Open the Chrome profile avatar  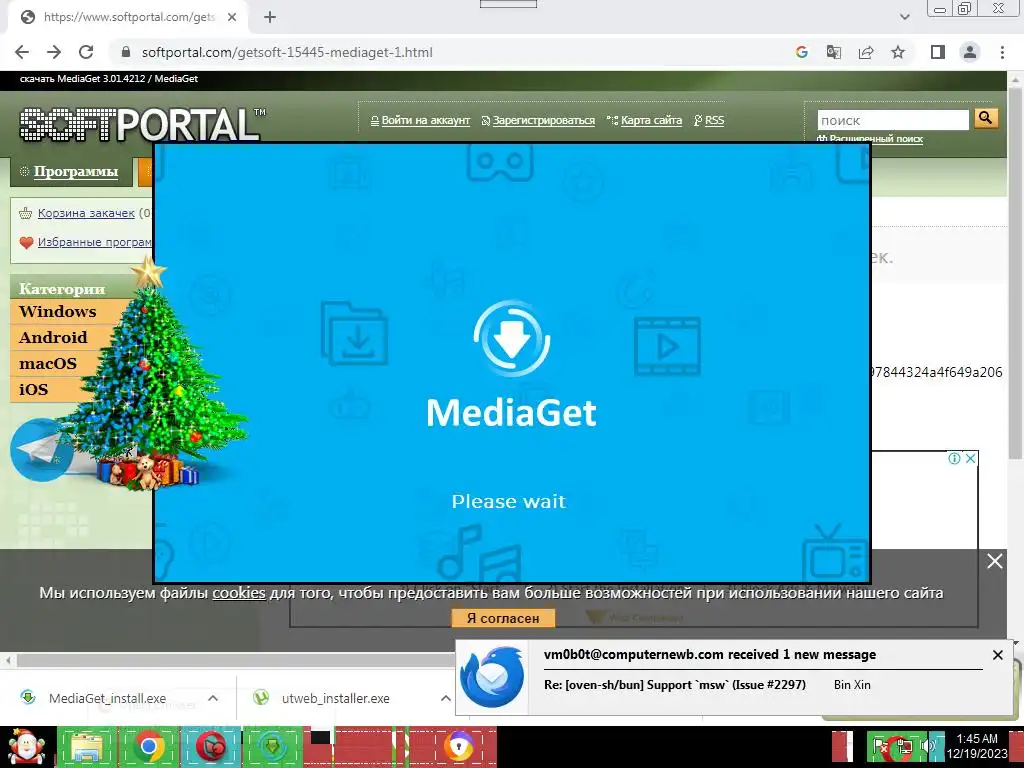970,52
